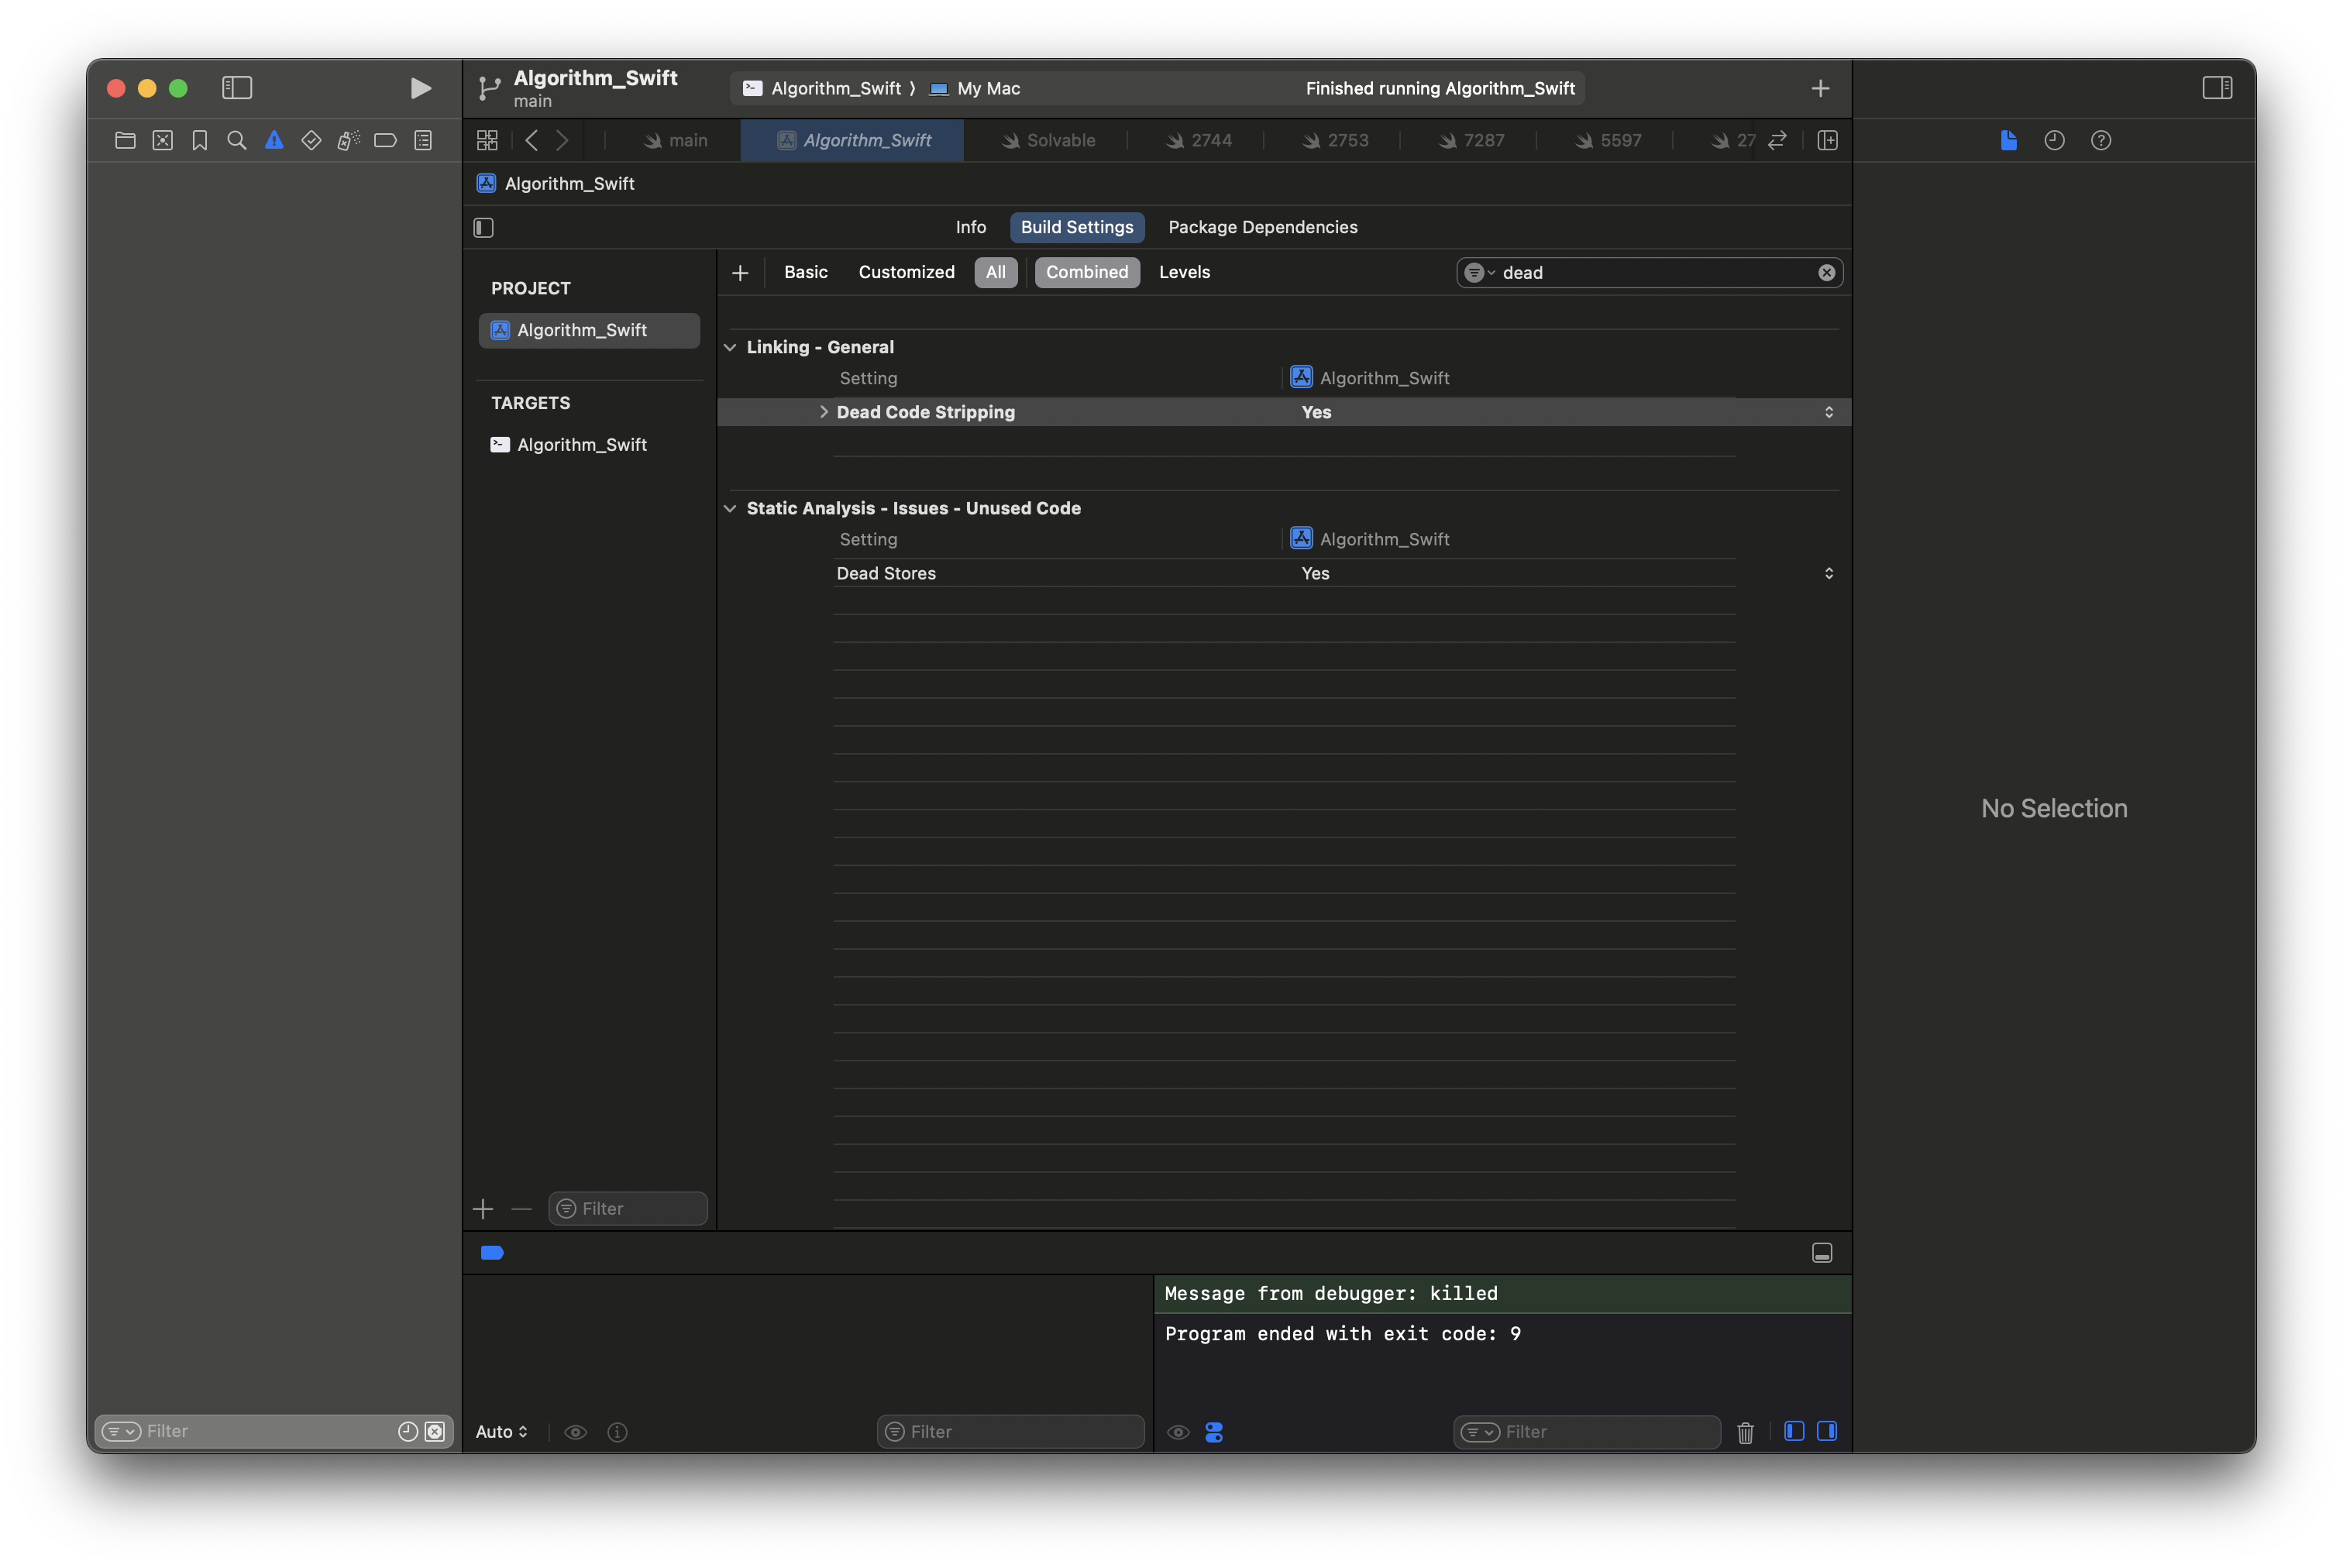
Task: Show Customized build settings
Action: (x=906, y=272)
